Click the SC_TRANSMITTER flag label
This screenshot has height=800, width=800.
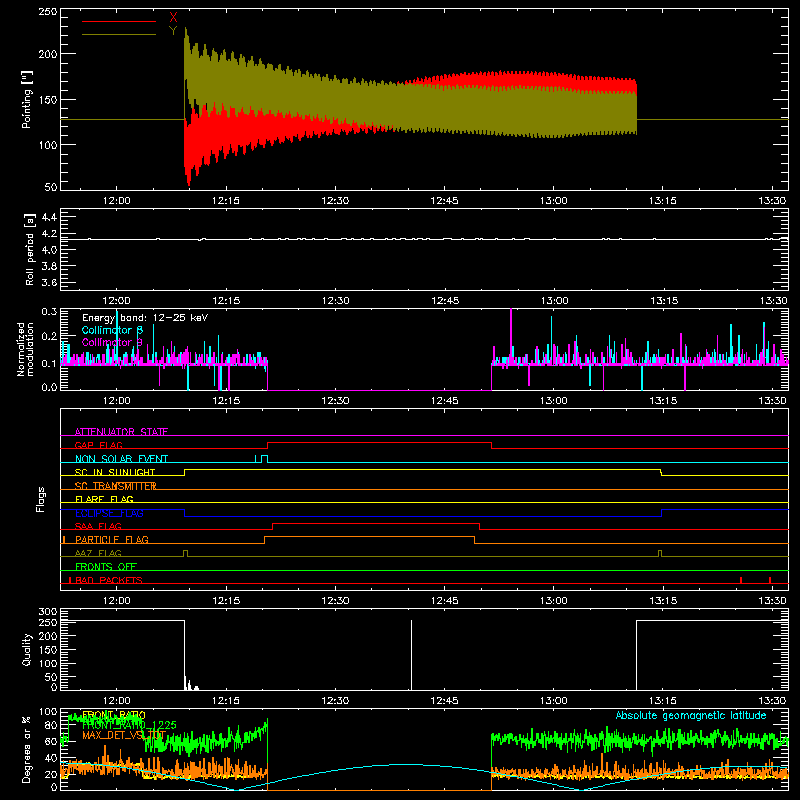(x=115, y=486)
